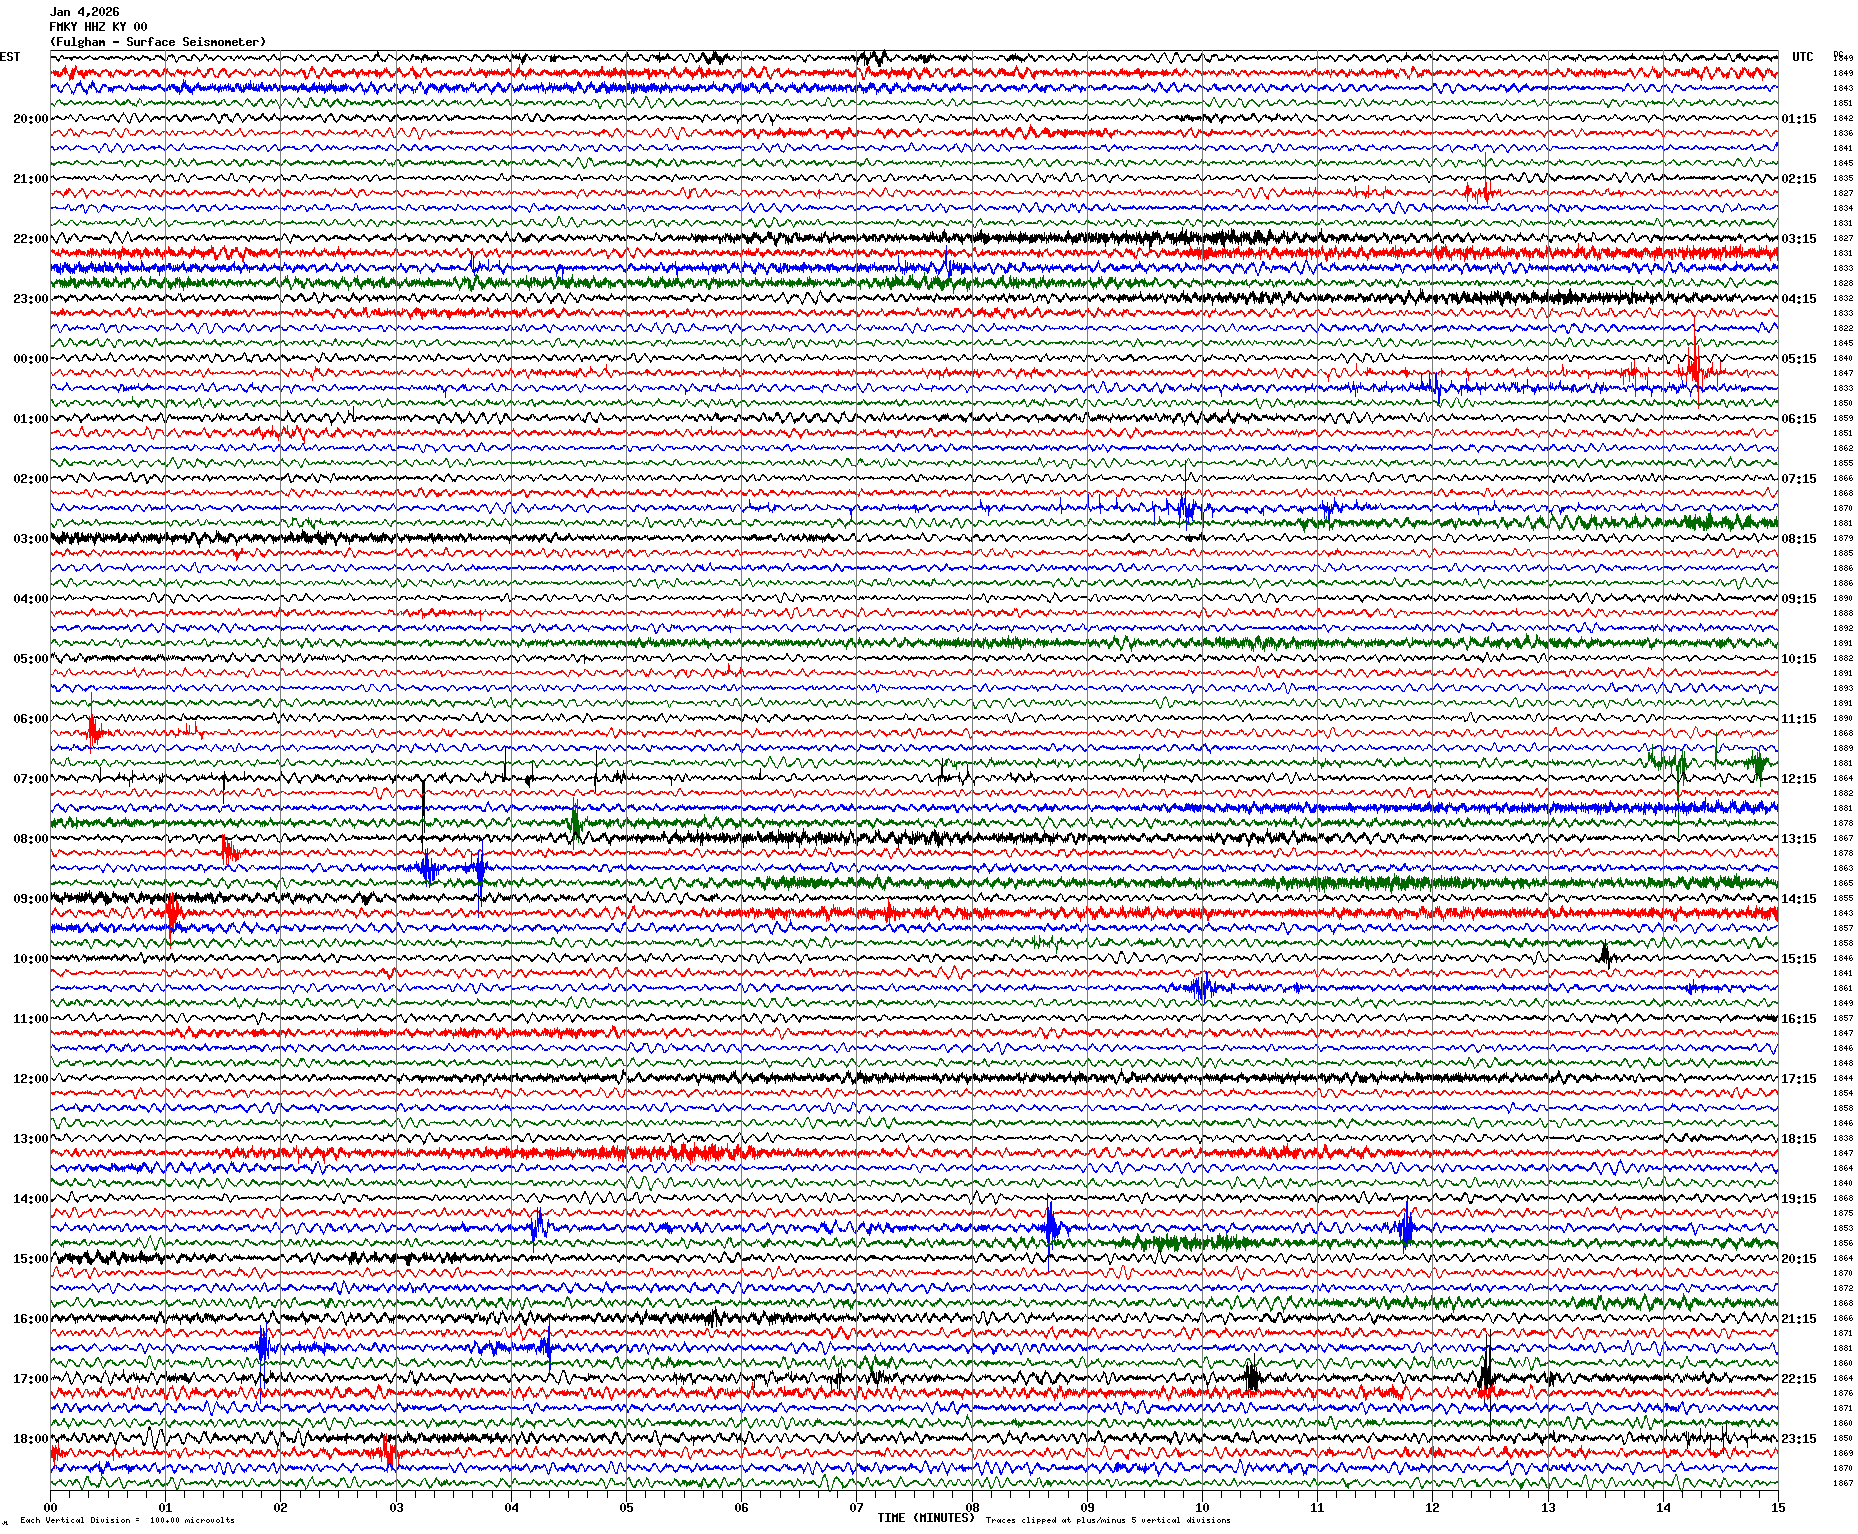Select the 00:00 EST time label
Viewport: 1858px width, 1534px height.
pos(30,359)
